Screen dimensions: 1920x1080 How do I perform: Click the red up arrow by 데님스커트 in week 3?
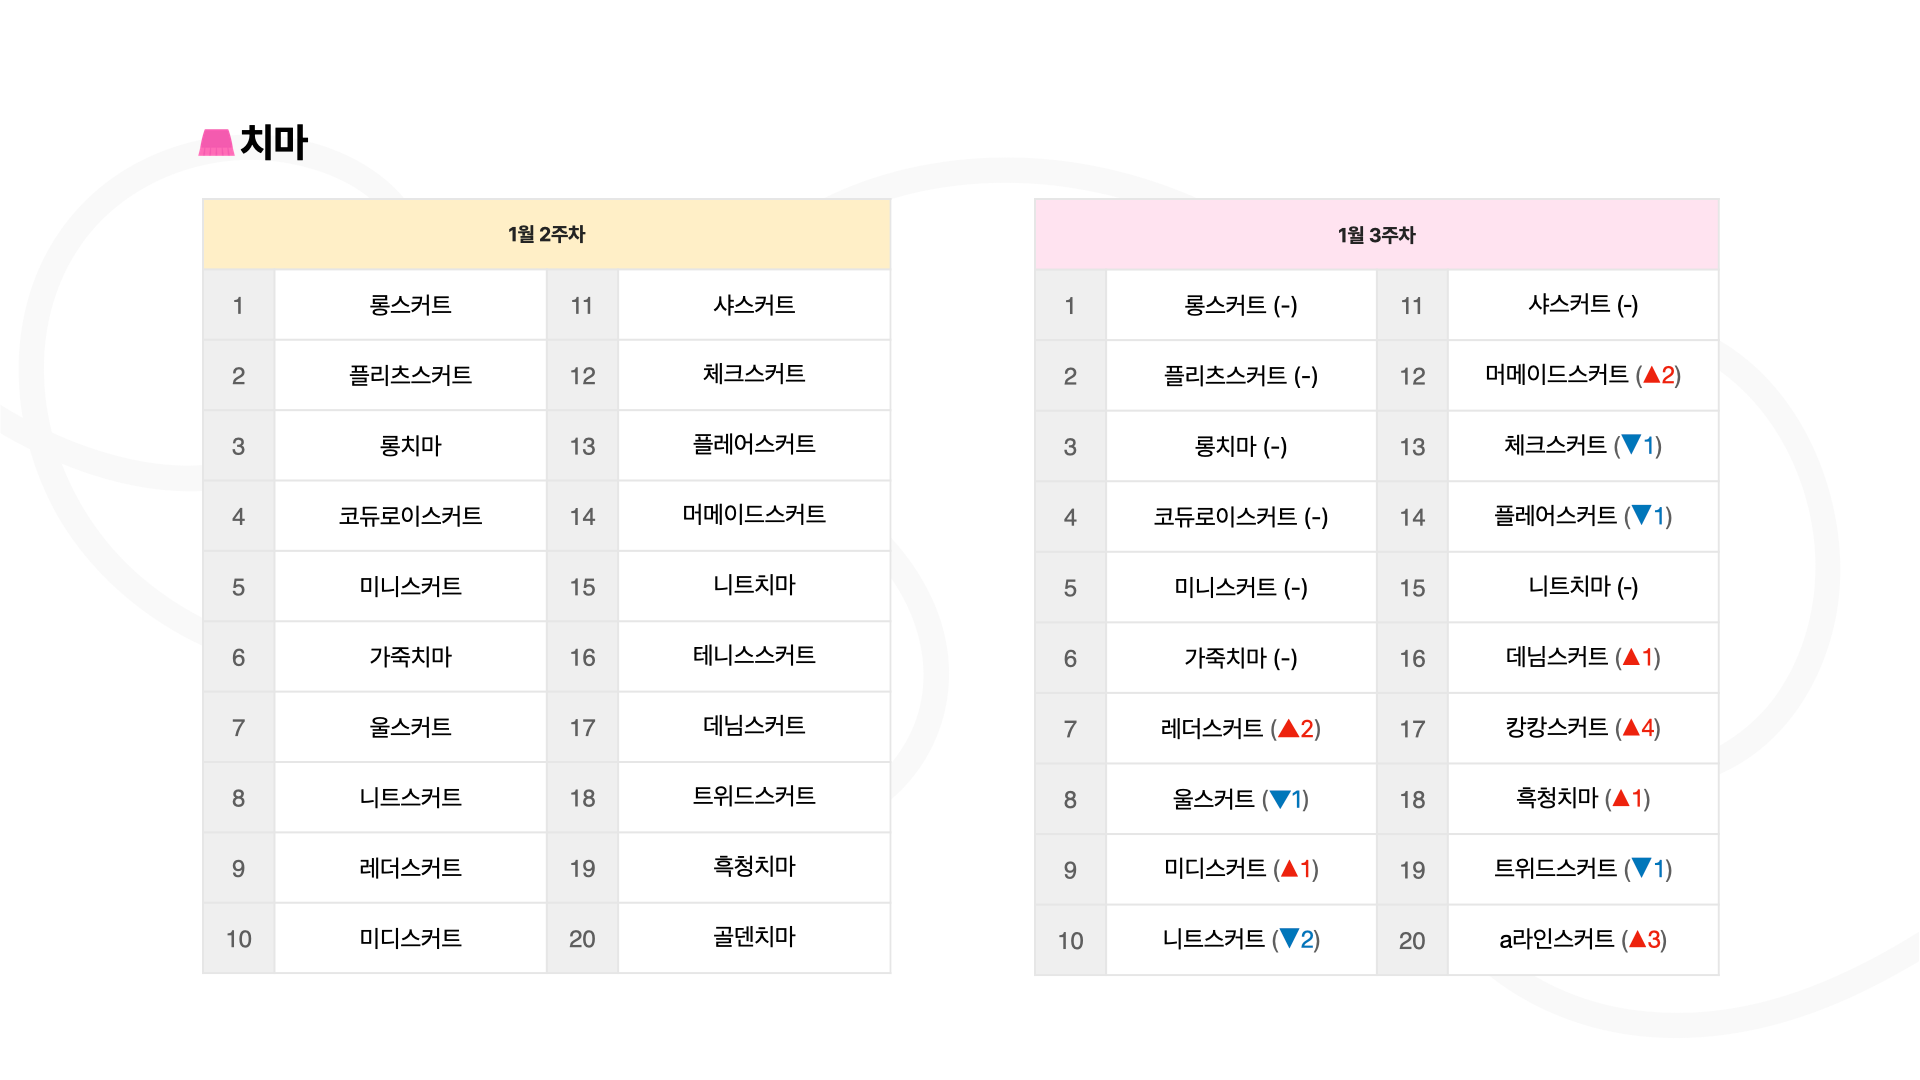pyautogui.click(x=1631, y=657)
